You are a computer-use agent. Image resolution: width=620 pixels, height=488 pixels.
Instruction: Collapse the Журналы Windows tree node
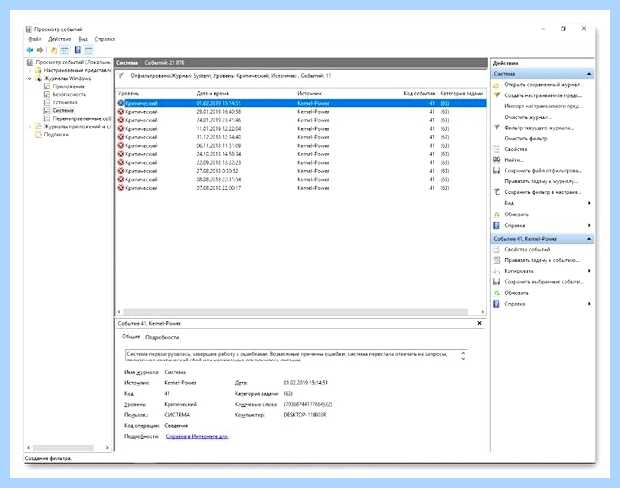pos(30,79)
